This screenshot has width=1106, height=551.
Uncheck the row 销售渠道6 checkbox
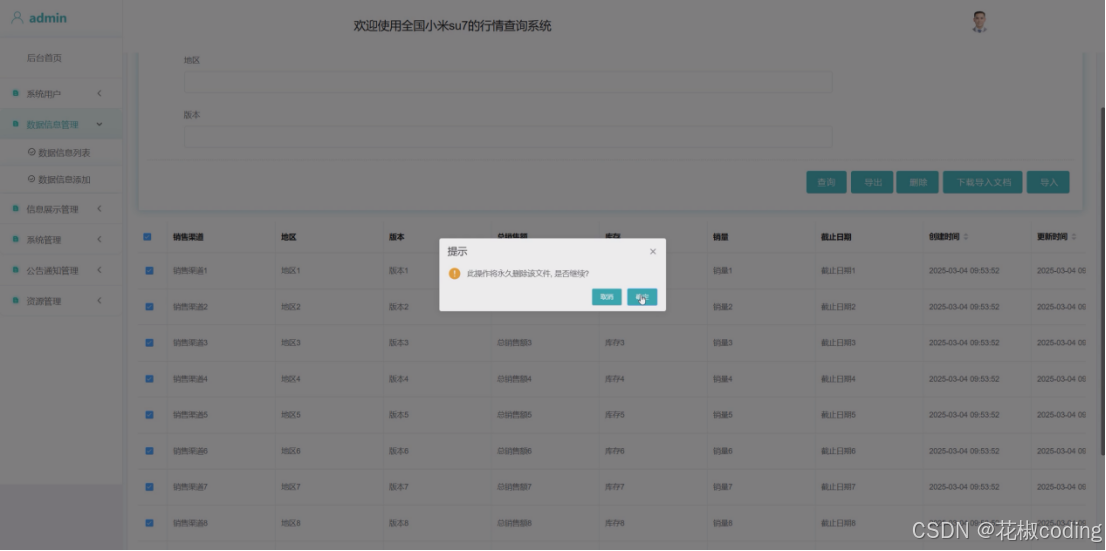[150, 450]
